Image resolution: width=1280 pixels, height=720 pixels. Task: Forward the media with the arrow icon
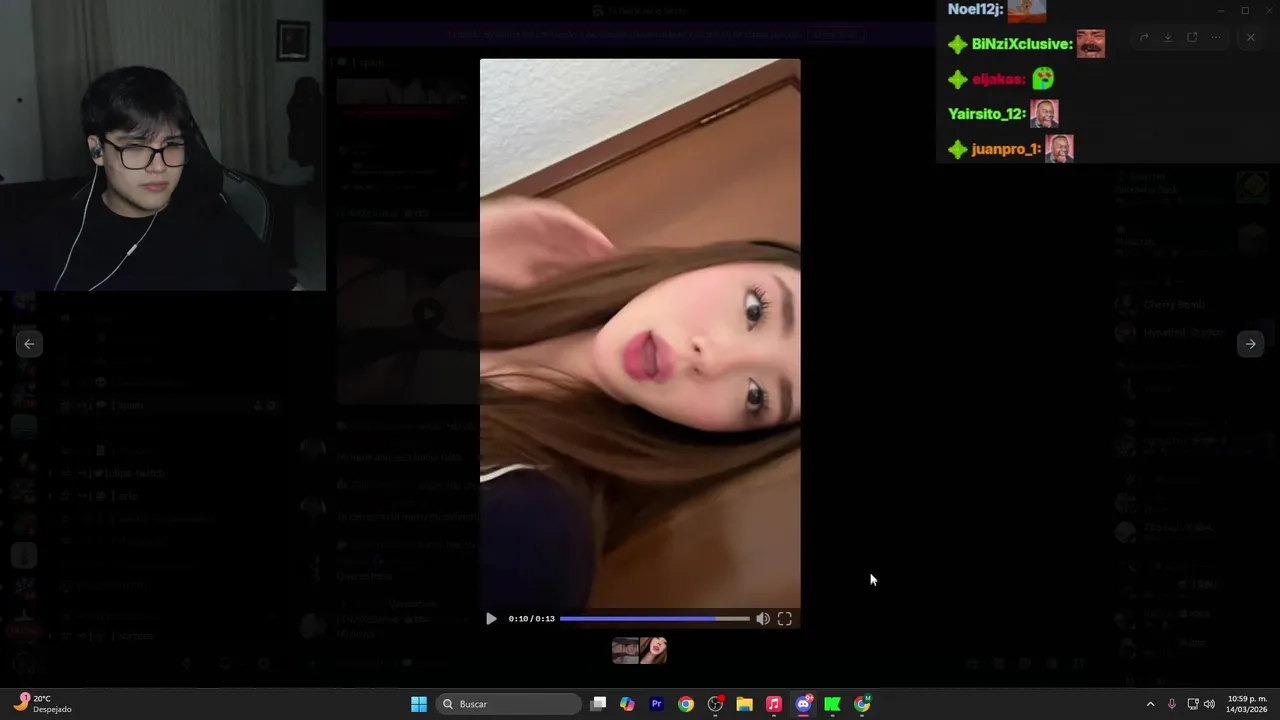(x=1144, y=38)
